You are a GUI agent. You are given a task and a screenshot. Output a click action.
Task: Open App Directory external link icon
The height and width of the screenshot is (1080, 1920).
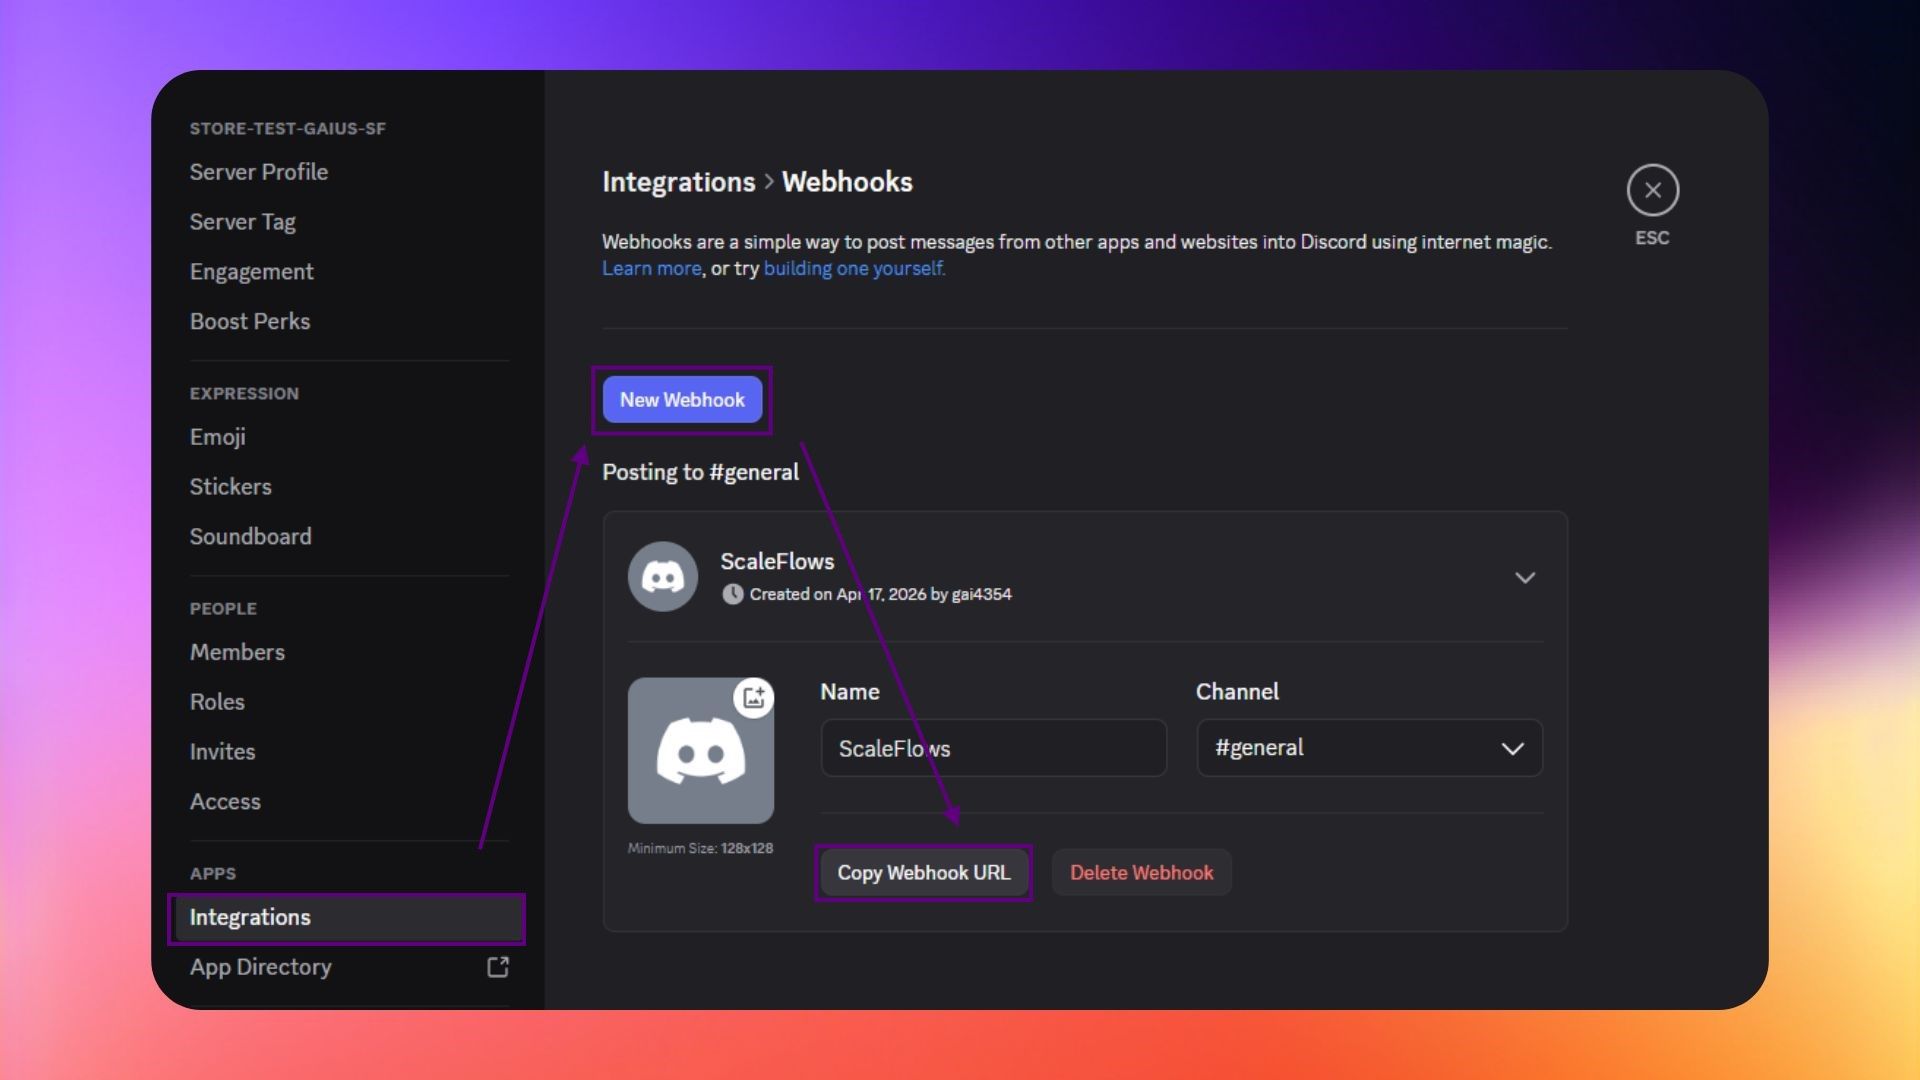498,967
